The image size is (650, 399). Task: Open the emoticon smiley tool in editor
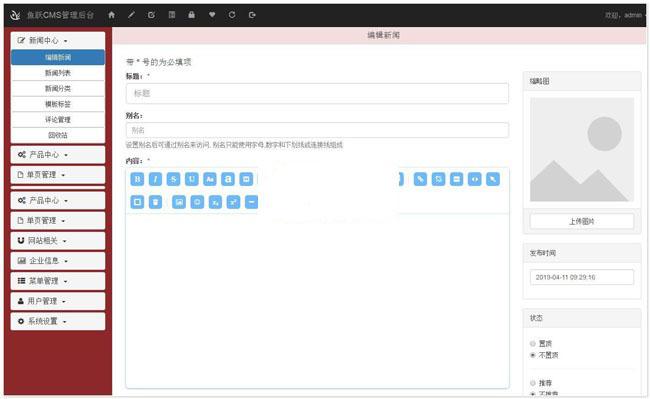(x=197, y=202)
